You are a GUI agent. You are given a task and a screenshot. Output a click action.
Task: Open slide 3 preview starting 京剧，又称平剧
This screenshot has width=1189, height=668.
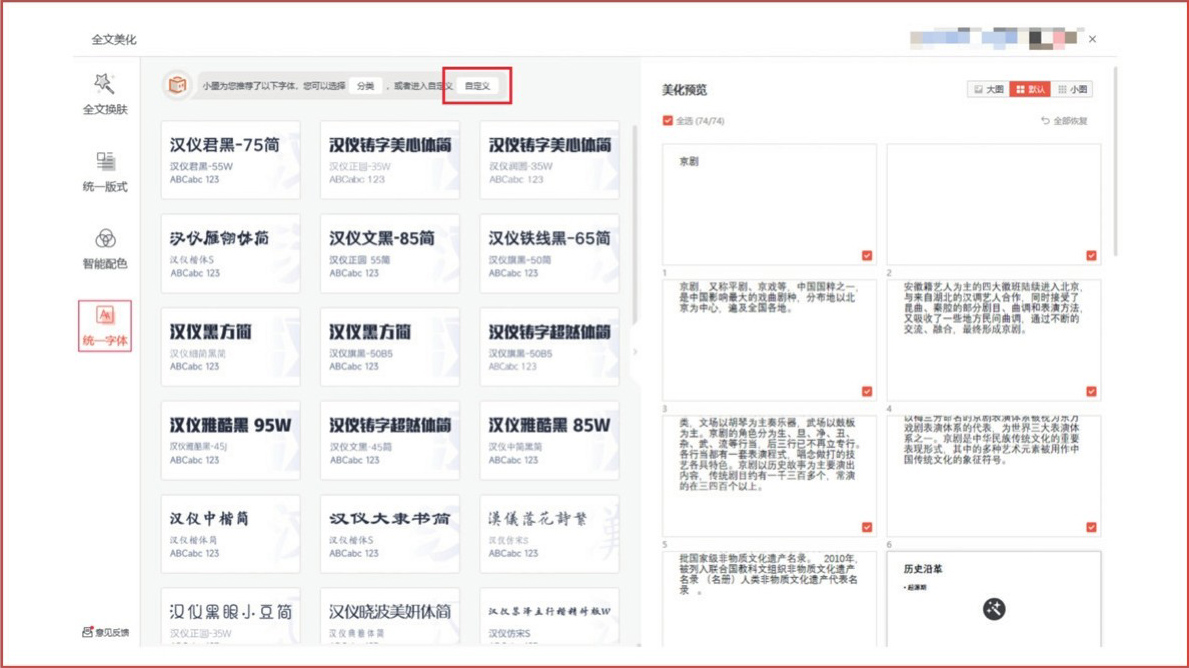click(770, 340)
